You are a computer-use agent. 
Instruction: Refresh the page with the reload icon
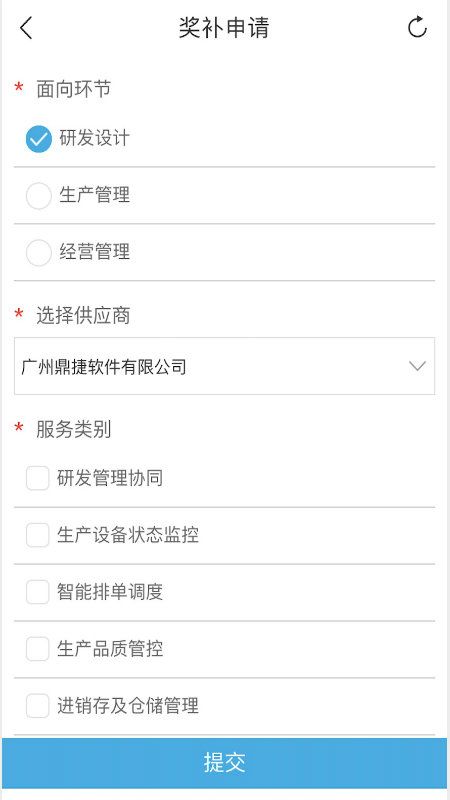pyautogui.click(x=417, y=27)
